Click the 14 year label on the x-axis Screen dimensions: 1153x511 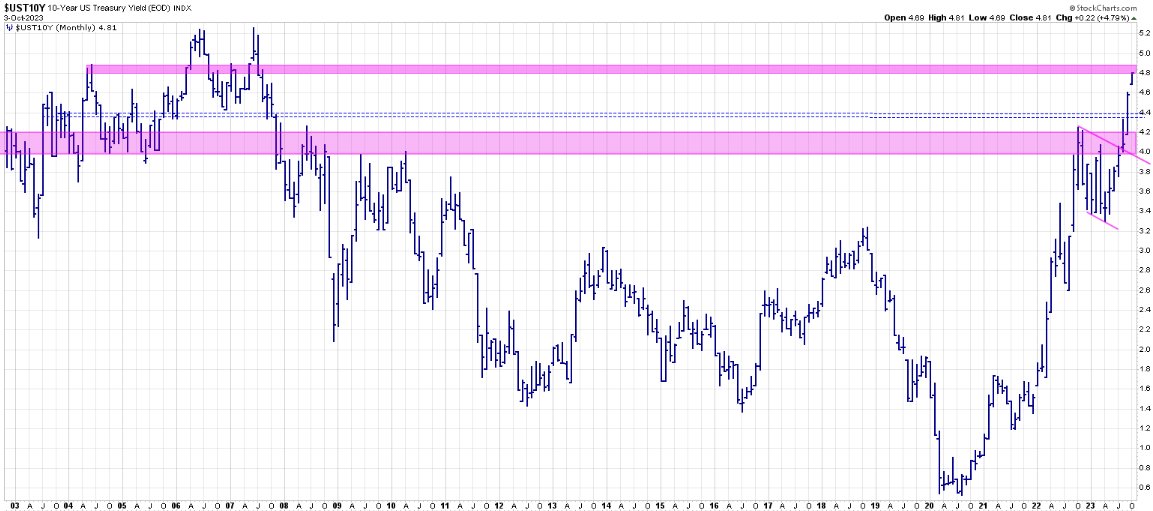[607, 505]
